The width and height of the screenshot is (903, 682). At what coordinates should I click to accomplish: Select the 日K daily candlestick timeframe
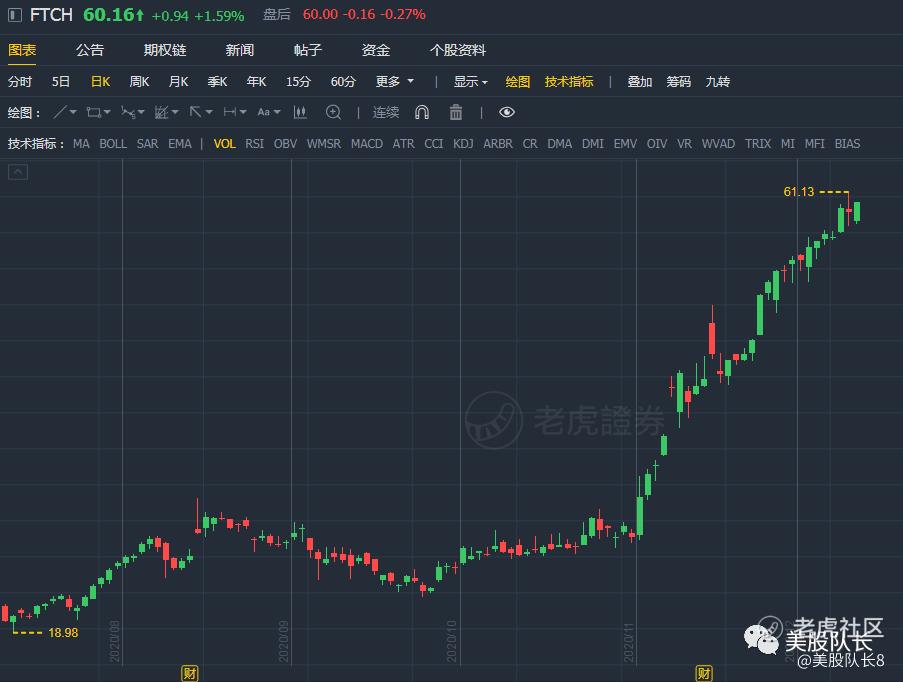pos(100,81)
